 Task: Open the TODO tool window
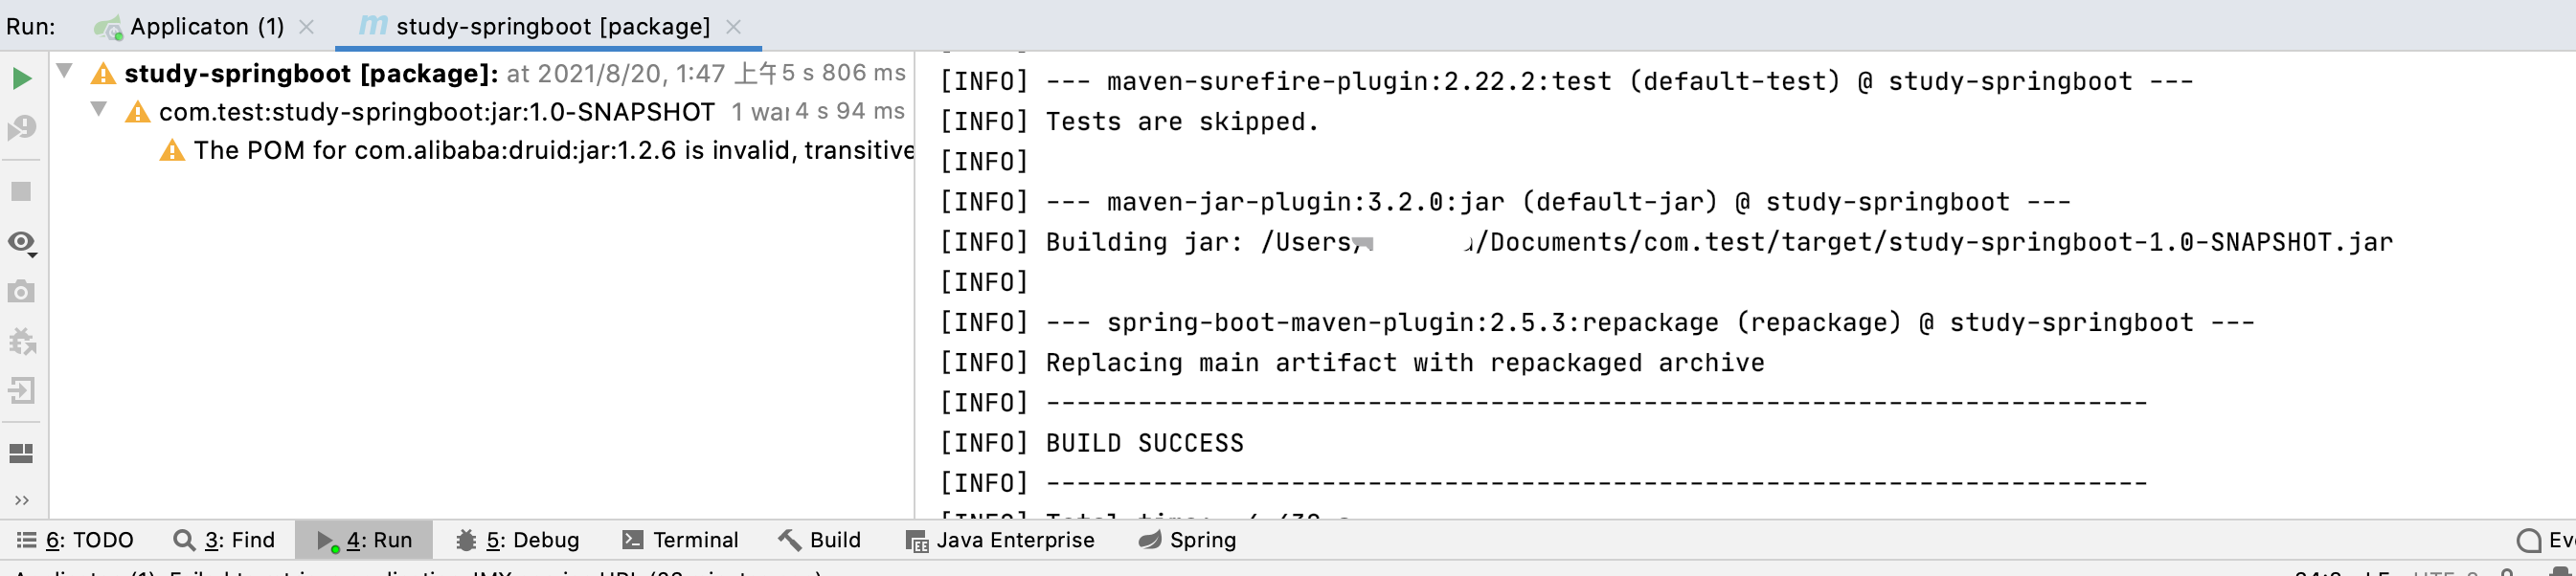point(76,540)
